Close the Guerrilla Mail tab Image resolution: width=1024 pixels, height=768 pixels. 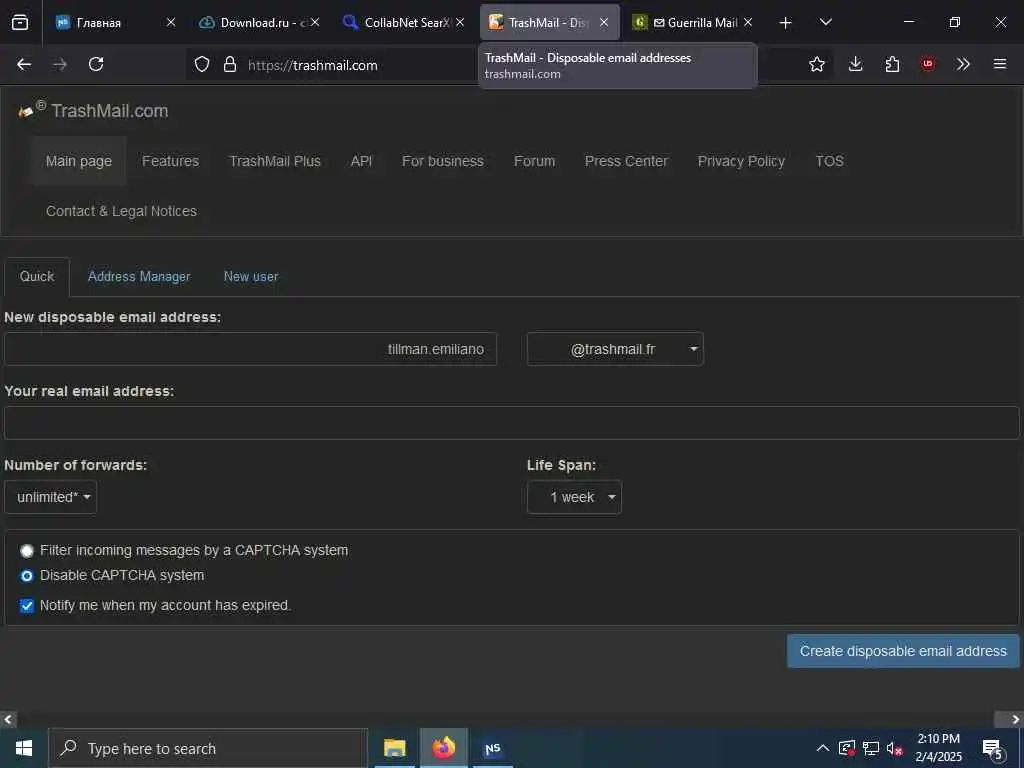coord(748,22)
